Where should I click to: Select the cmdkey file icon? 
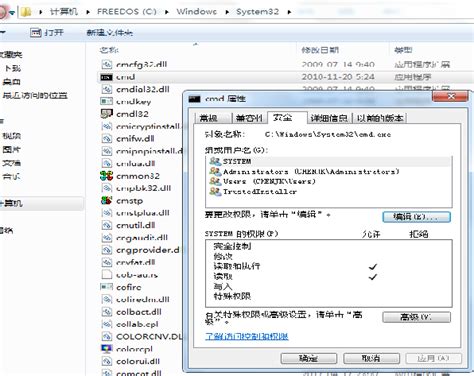(106, 101)
